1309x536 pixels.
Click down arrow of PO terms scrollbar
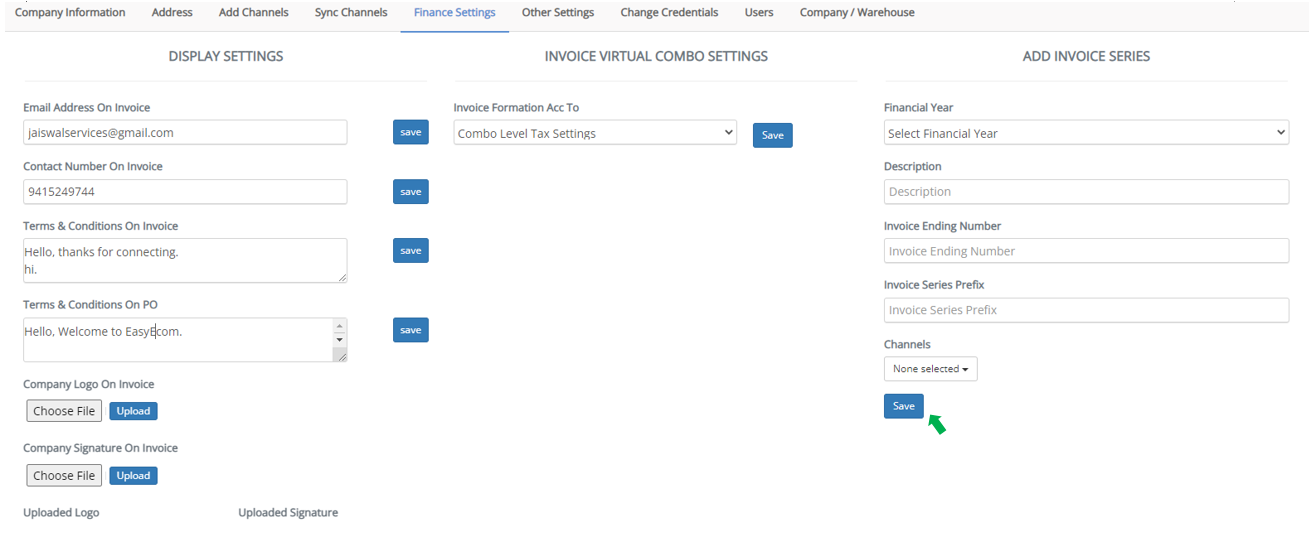click(340, 340)
